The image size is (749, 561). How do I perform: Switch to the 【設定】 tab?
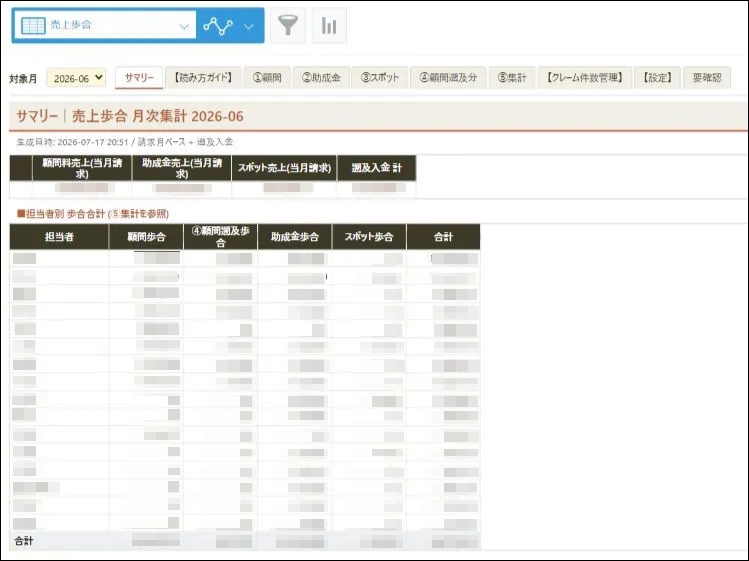pos(657,77)
